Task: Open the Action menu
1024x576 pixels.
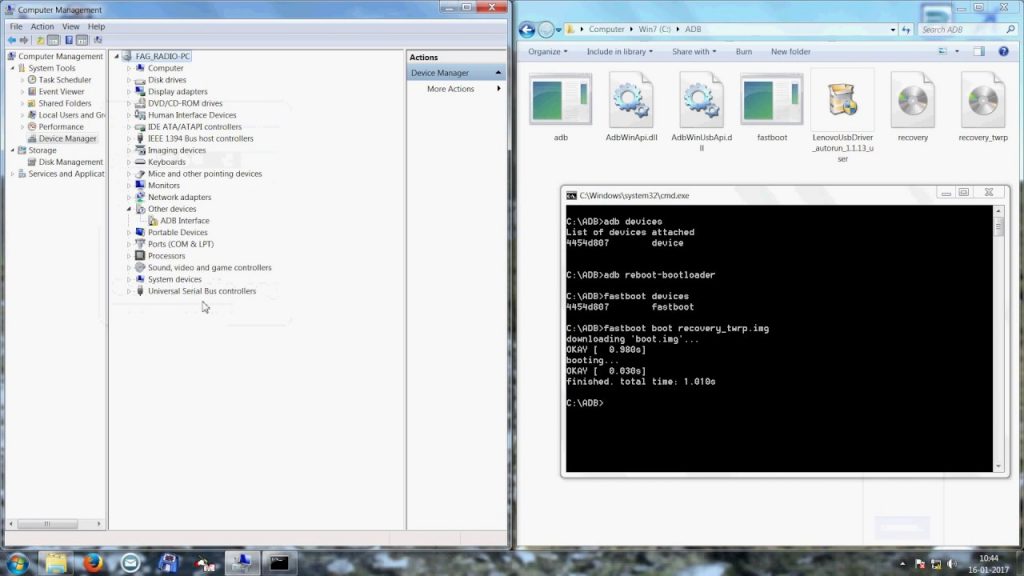Action: click(42, 27)
